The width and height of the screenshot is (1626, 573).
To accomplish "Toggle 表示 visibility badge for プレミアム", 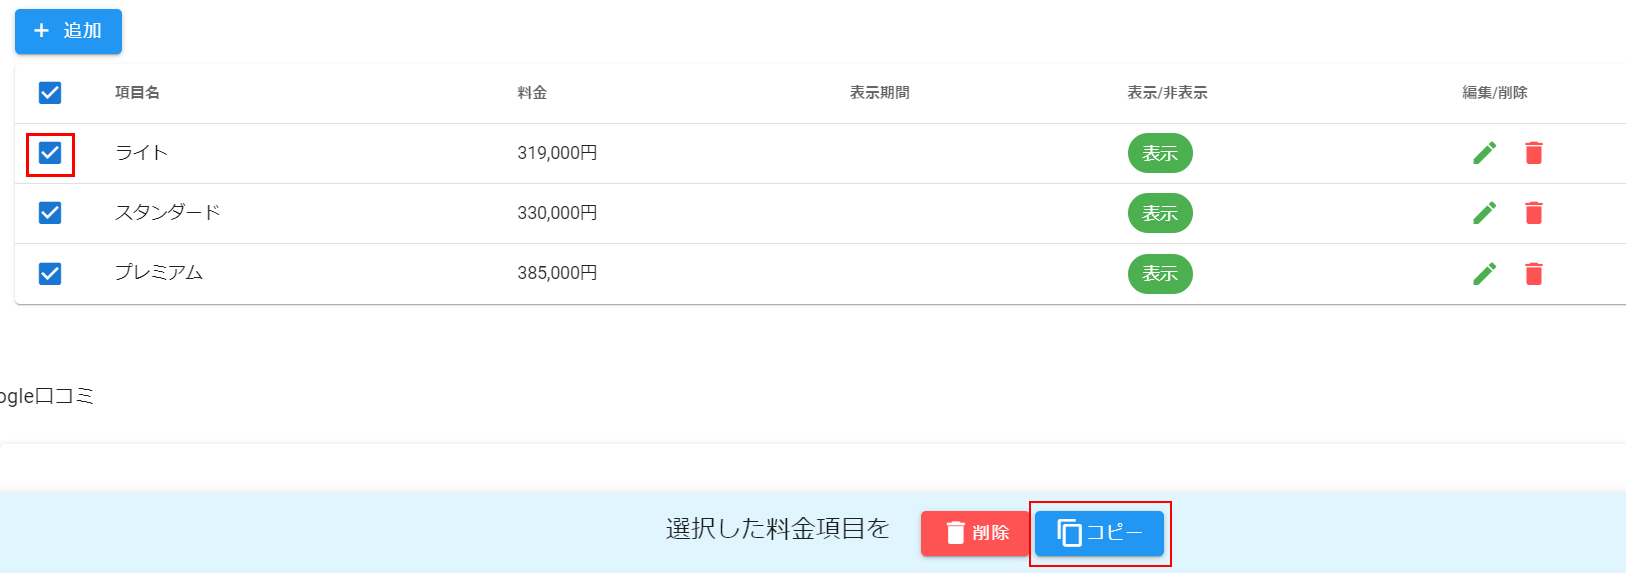I will click(x=1160, y=273).
